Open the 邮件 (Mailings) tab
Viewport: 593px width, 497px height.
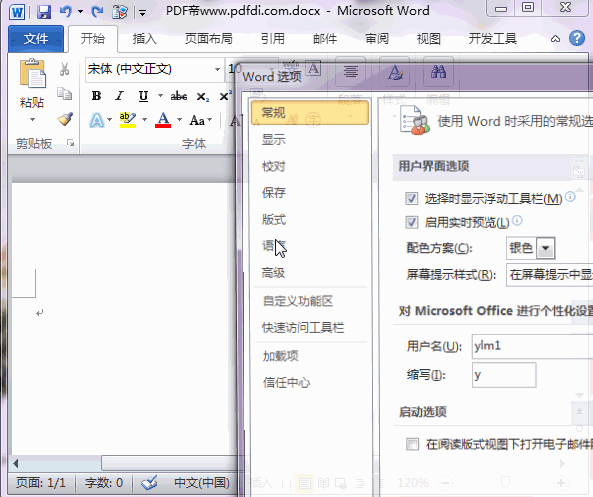[x=325, y=39]
